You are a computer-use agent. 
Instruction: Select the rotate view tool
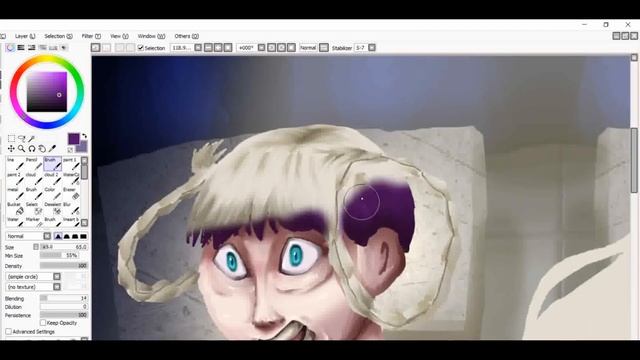32,149
